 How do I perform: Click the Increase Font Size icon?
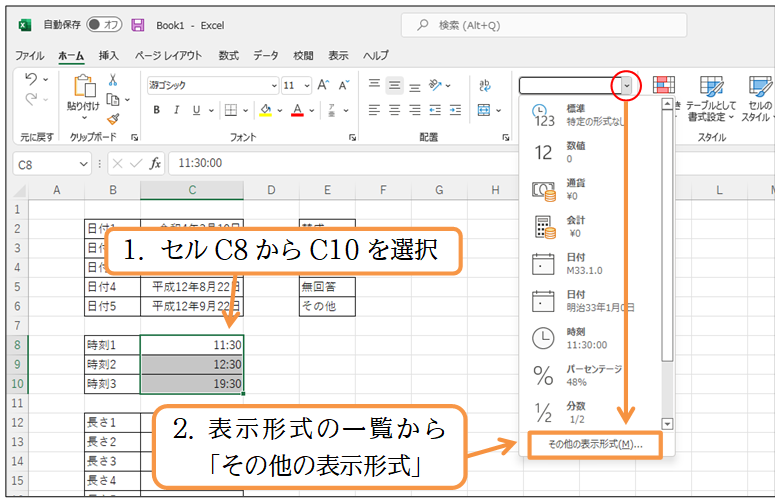(324, 85)
